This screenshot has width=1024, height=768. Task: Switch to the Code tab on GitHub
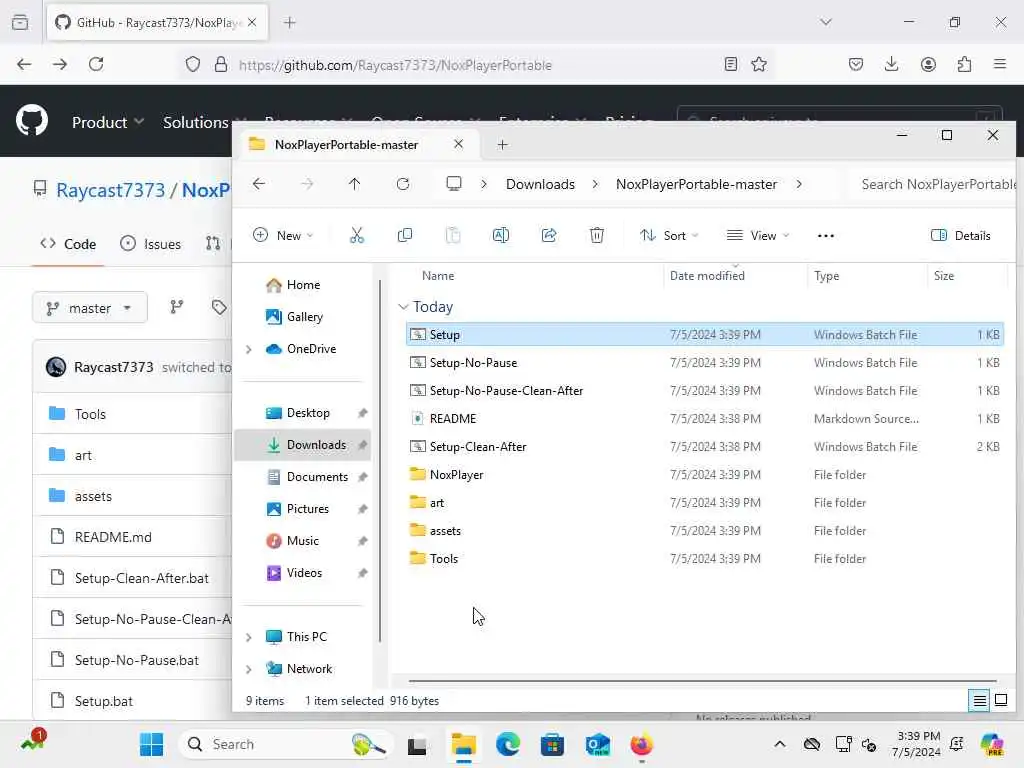(x=68, y=244)
